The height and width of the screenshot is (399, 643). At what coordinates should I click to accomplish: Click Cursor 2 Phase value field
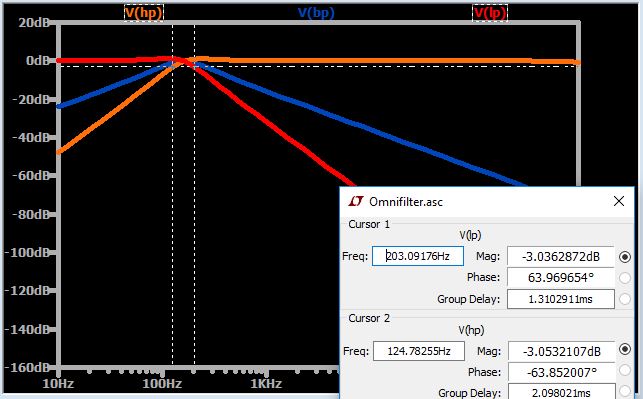pos(561,372)
